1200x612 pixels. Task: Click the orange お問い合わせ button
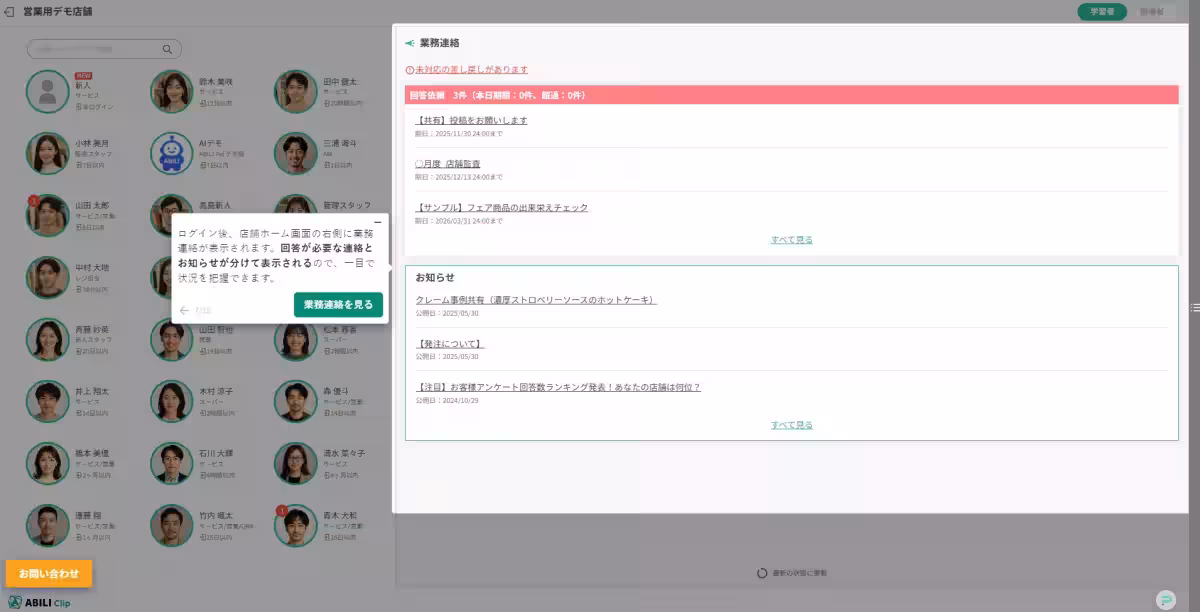coord(48,573)
